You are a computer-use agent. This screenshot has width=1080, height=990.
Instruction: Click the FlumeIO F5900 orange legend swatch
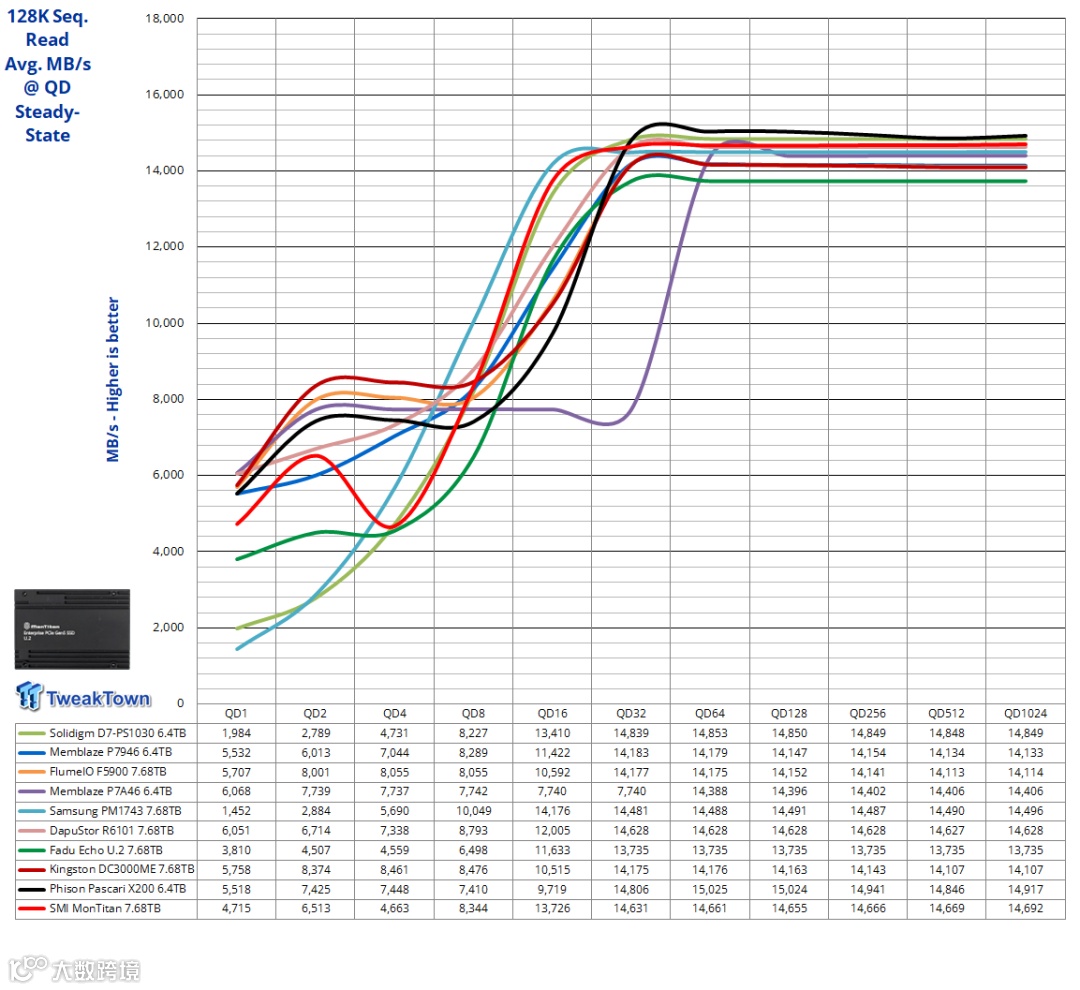coord(32,772)
